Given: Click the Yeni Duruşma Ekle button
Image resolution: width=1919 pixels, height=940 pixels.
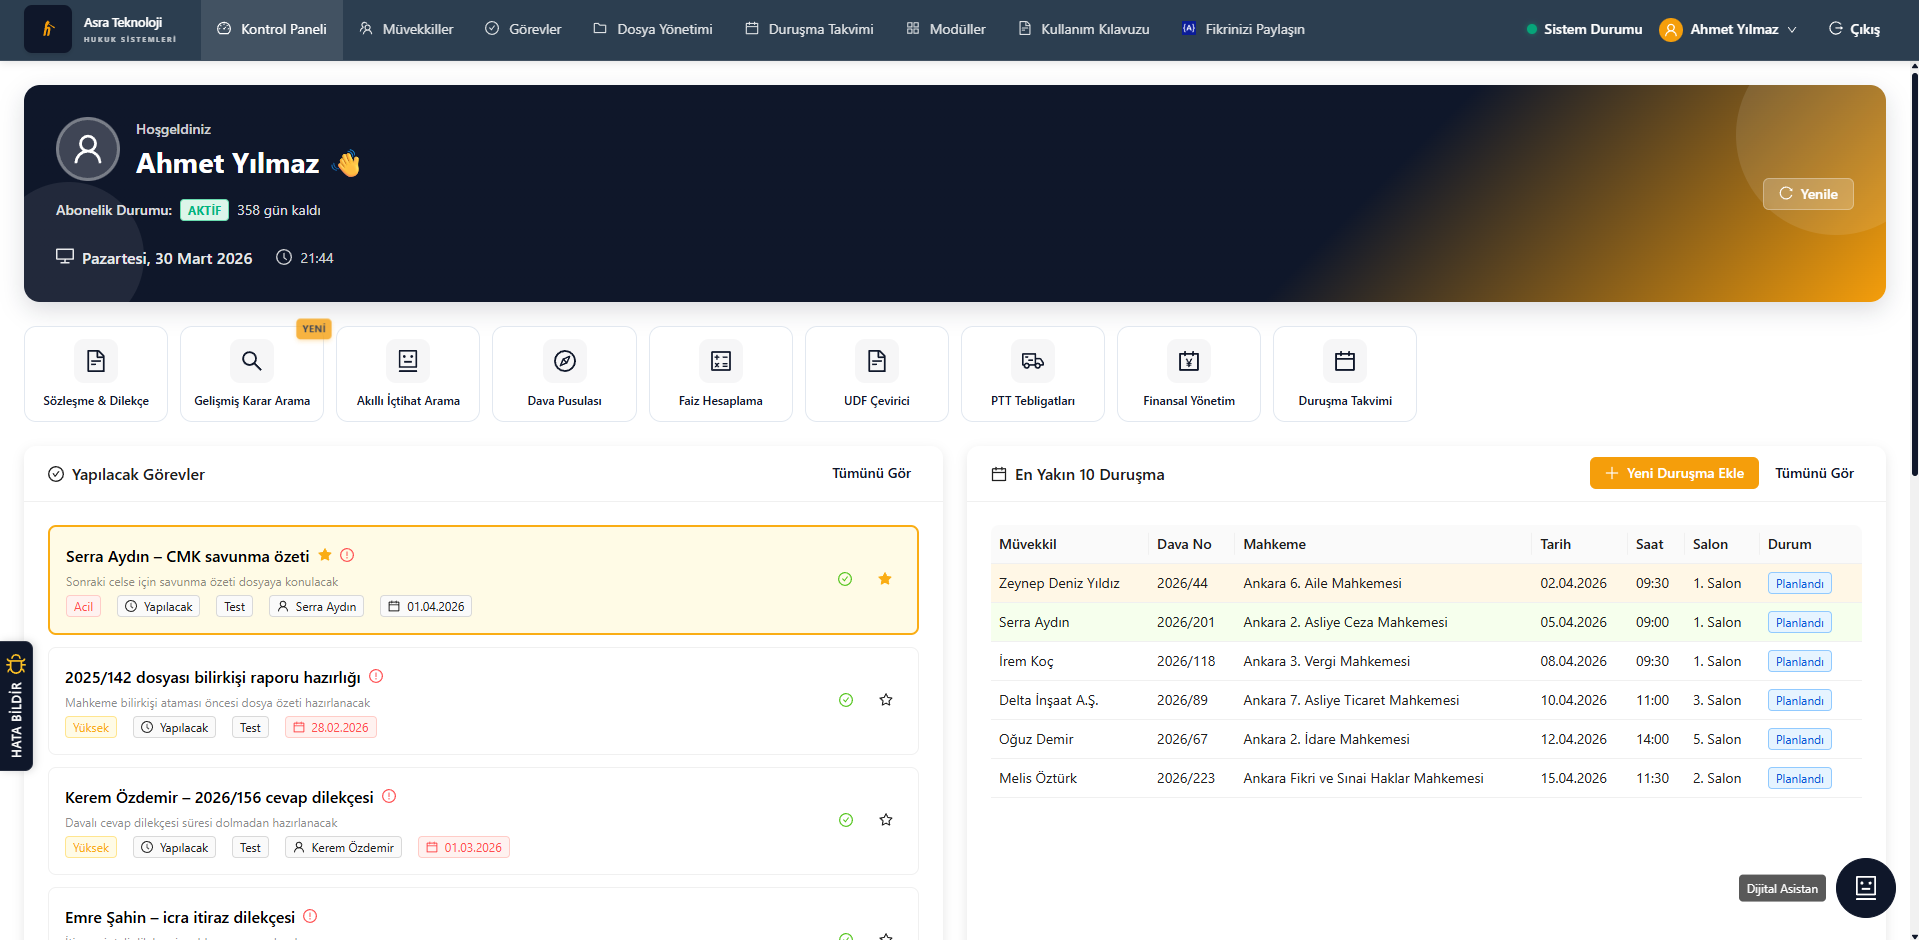Looking at the screenshot, I should (1674, 473).
